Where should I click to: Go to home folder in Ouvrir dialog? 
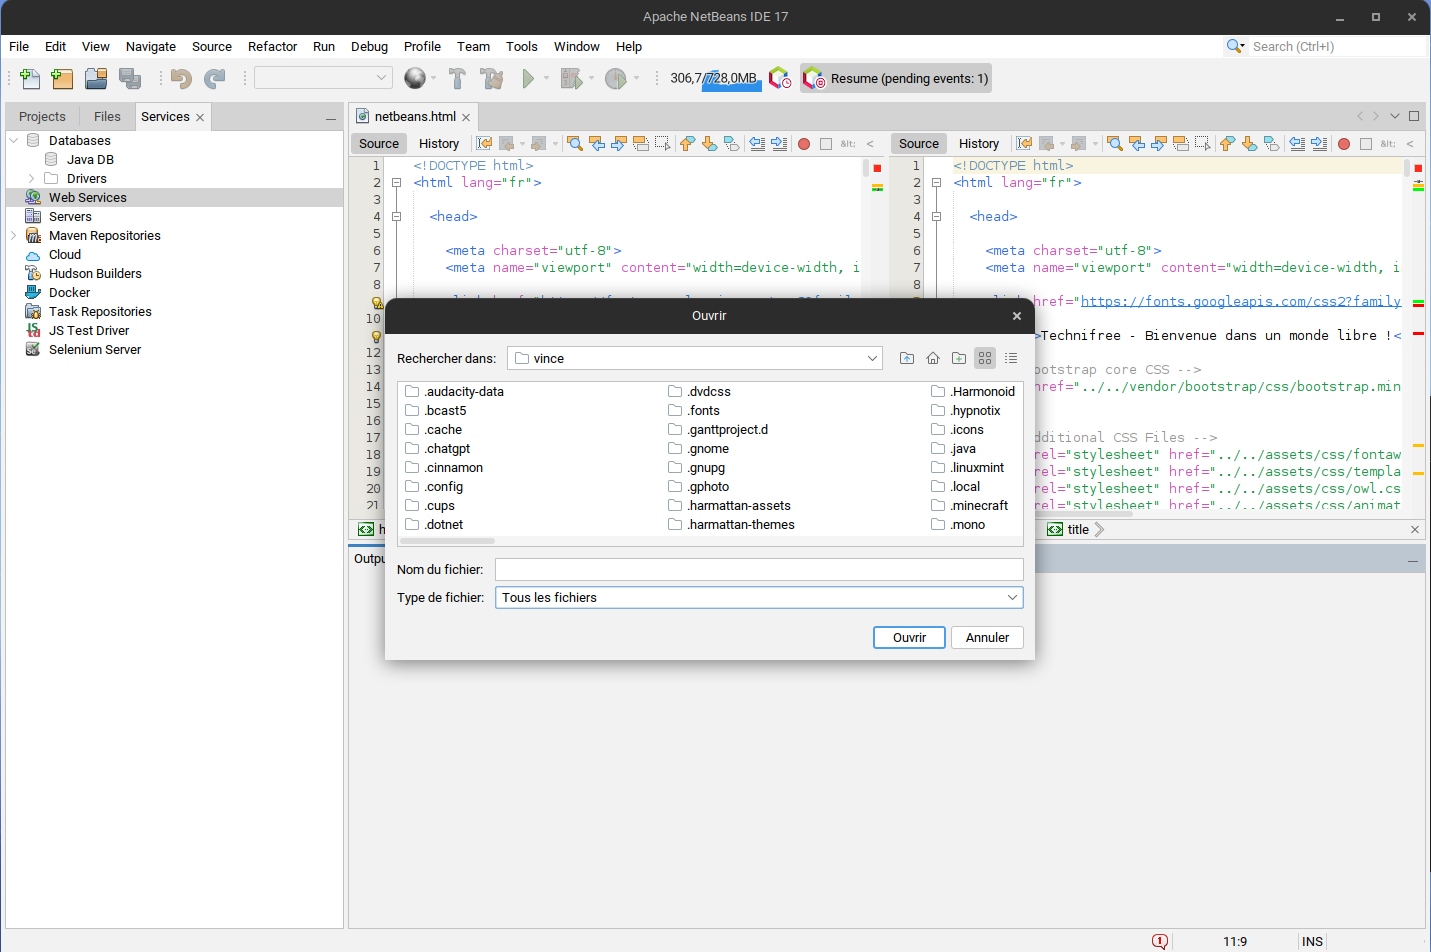(933, 358)
